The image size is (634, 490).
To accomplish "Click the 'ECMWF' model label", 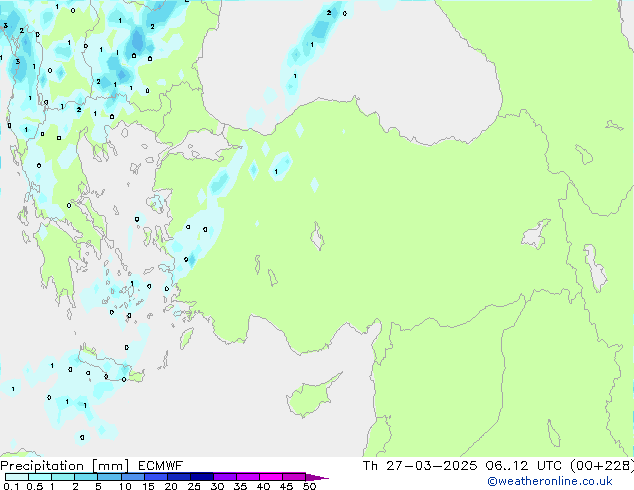I will 161,466.
